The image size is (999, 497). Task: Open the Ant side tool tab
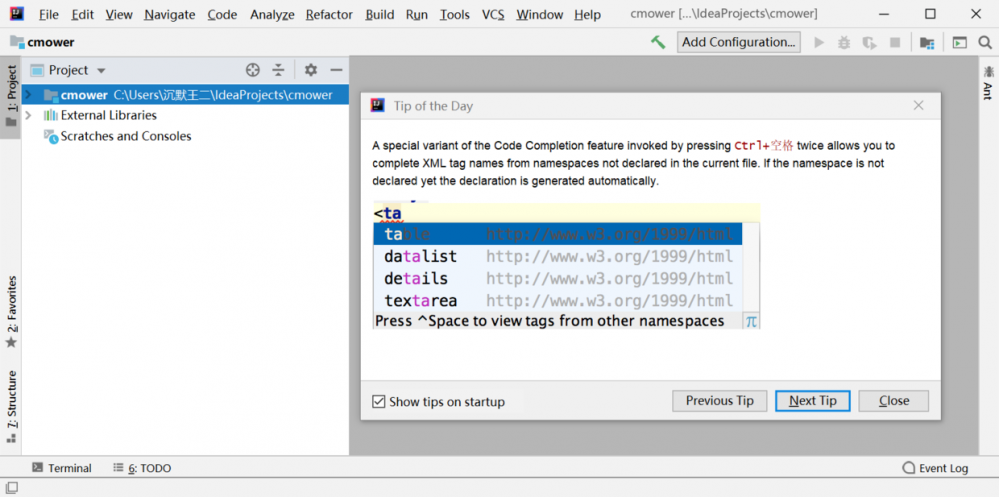[x=988, y=85]
